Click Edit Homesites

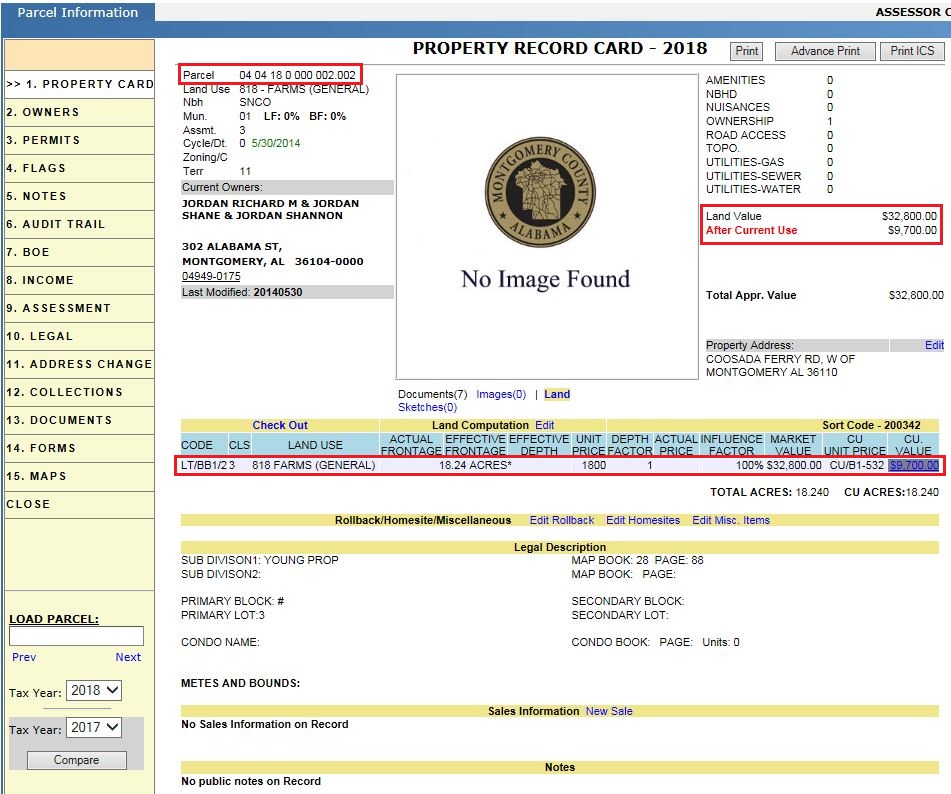click(643, 520)
